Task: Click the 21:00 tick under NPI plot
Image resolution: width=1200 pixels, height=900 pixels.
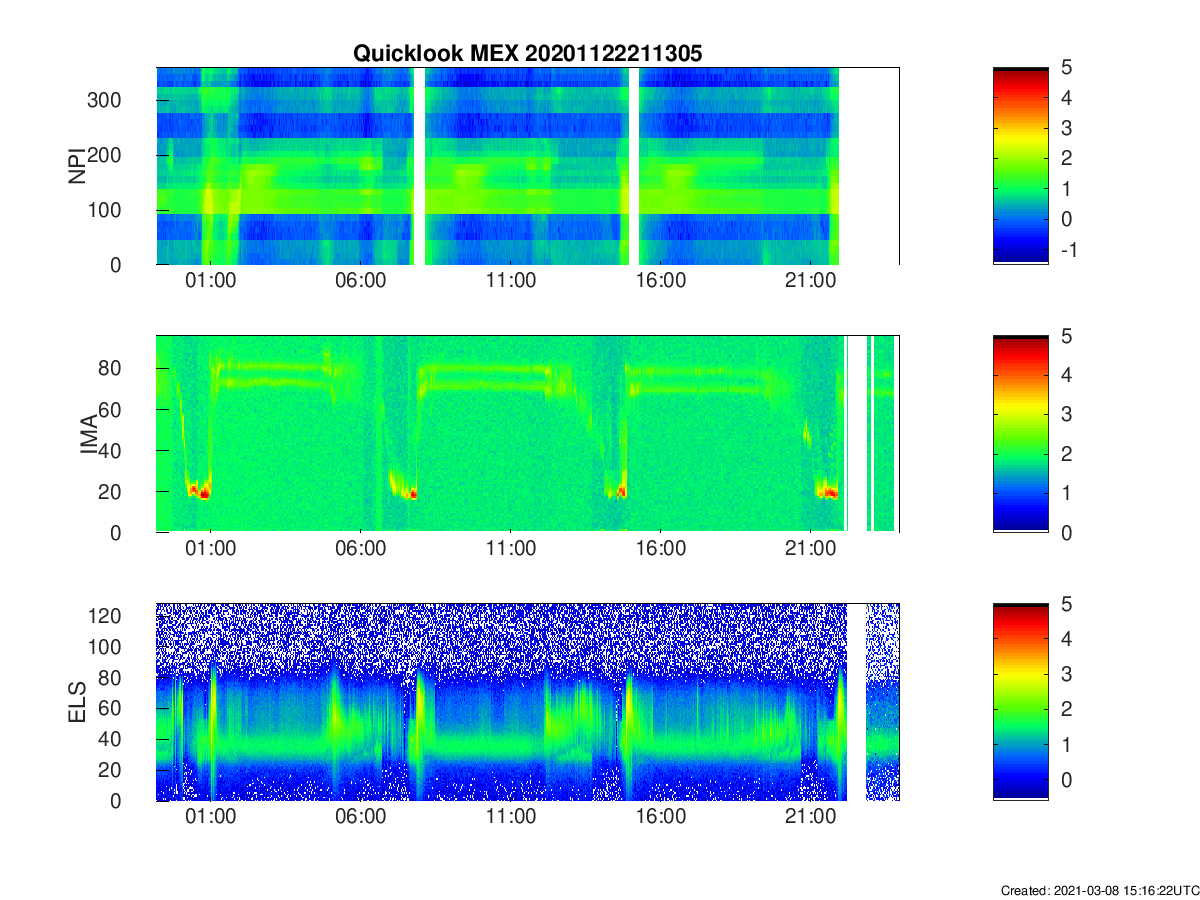Action: (810, 281)
